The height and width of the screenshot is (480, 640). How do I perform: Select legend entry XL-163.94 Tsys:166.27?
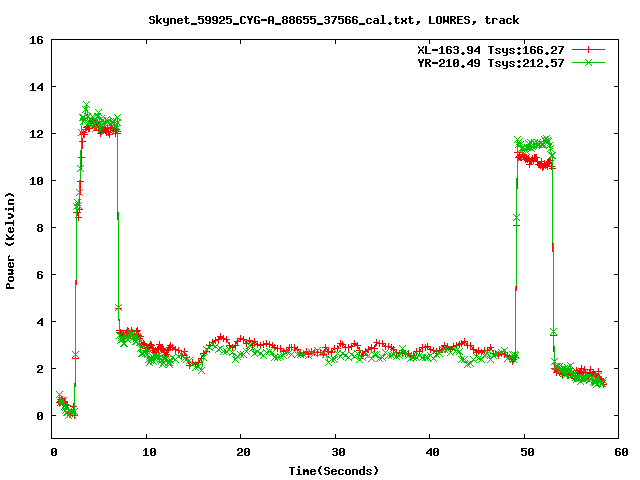pyautogui.click(x=491, y=50)
